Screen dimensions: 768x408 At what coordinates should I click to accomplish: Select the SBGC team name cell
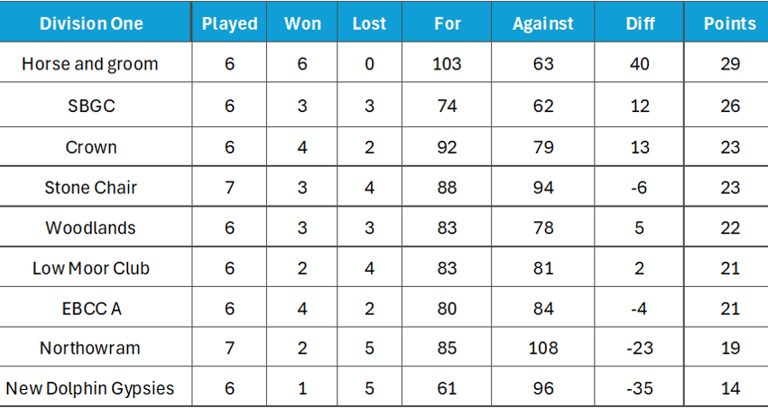coord(91,106)
